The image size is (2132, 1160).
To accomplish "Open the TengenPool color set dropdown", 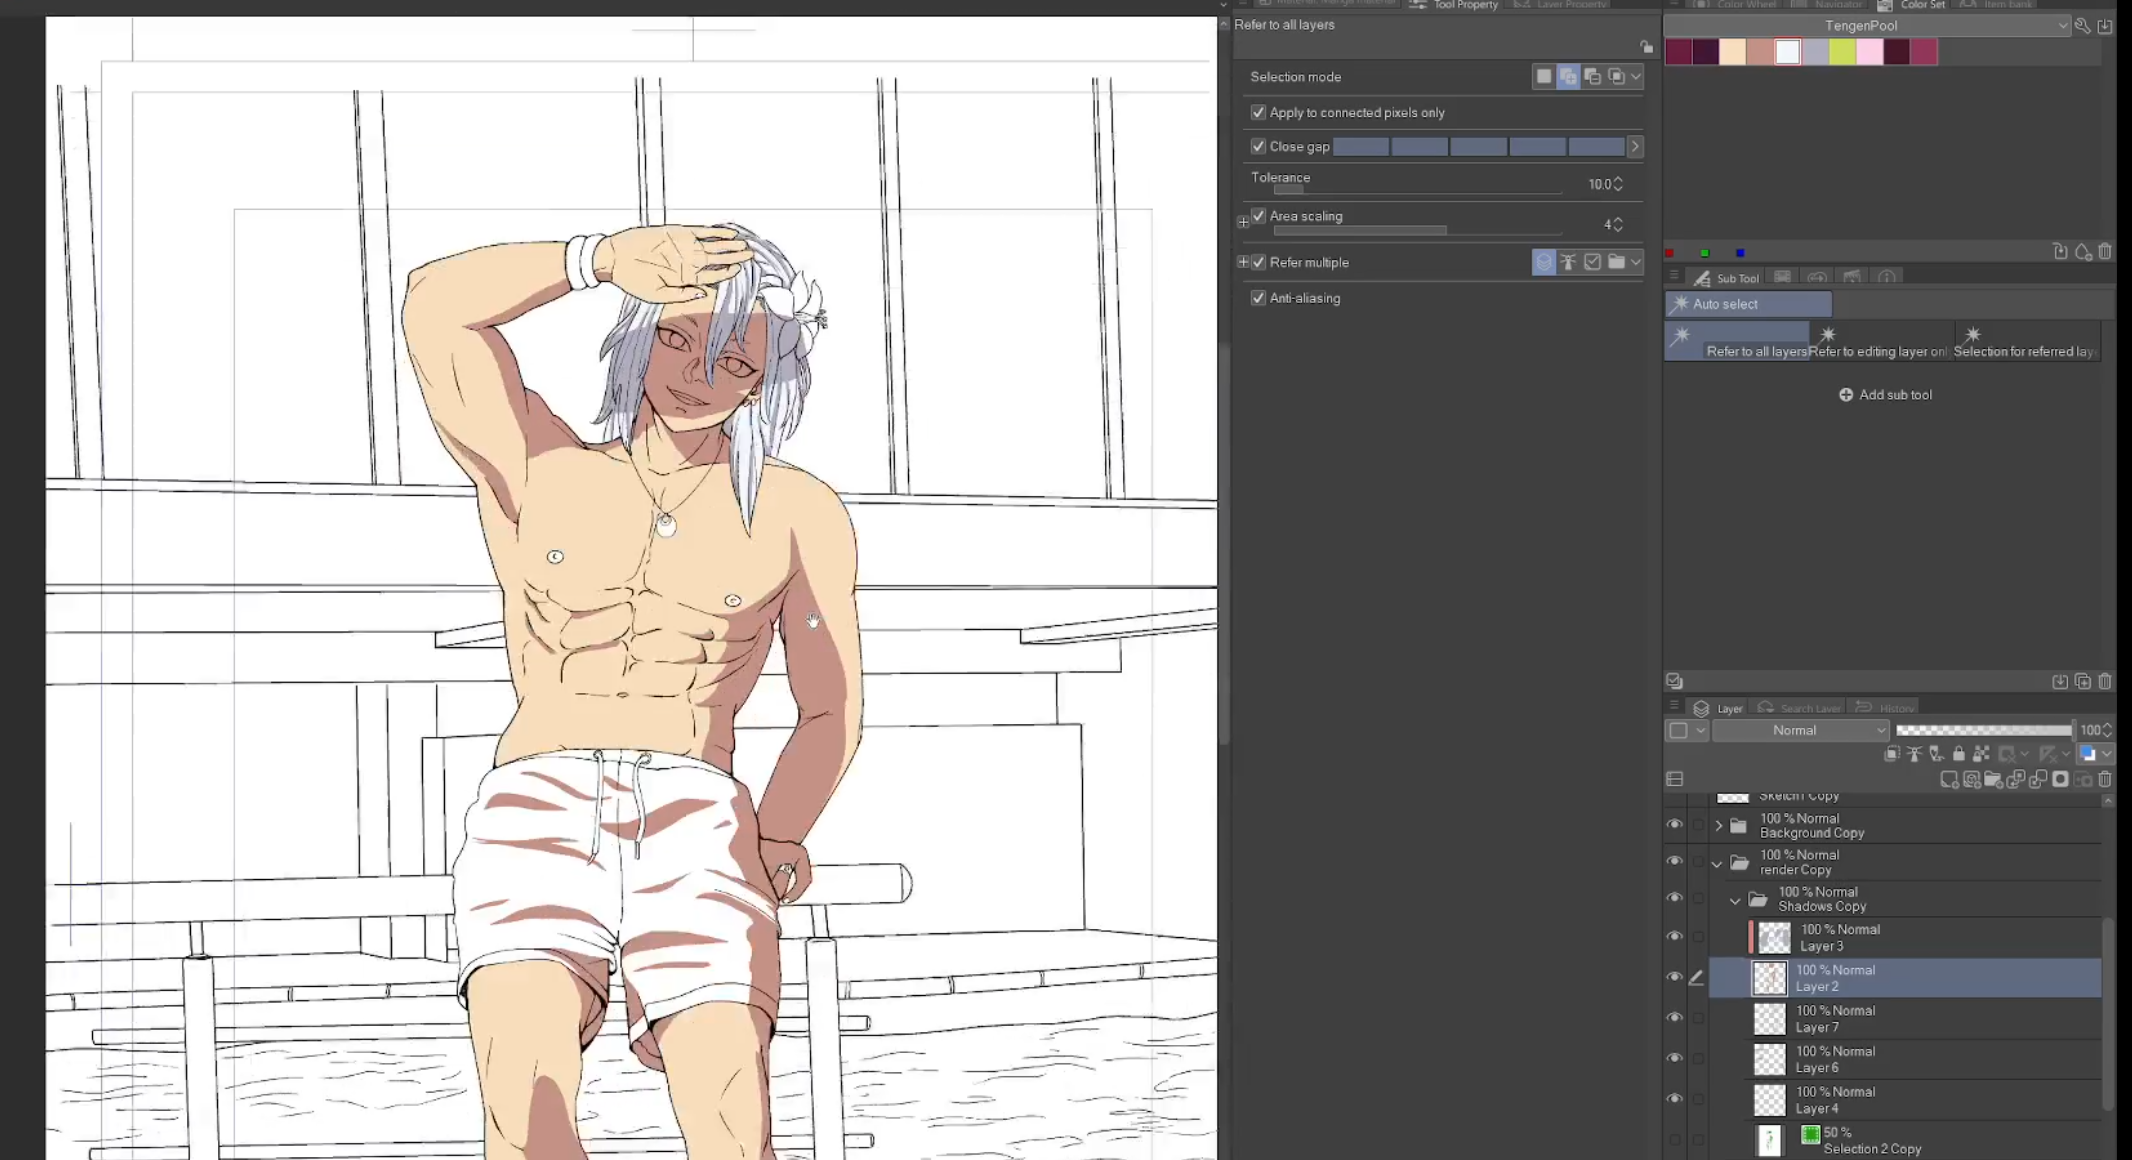I will click(1867, 26).
